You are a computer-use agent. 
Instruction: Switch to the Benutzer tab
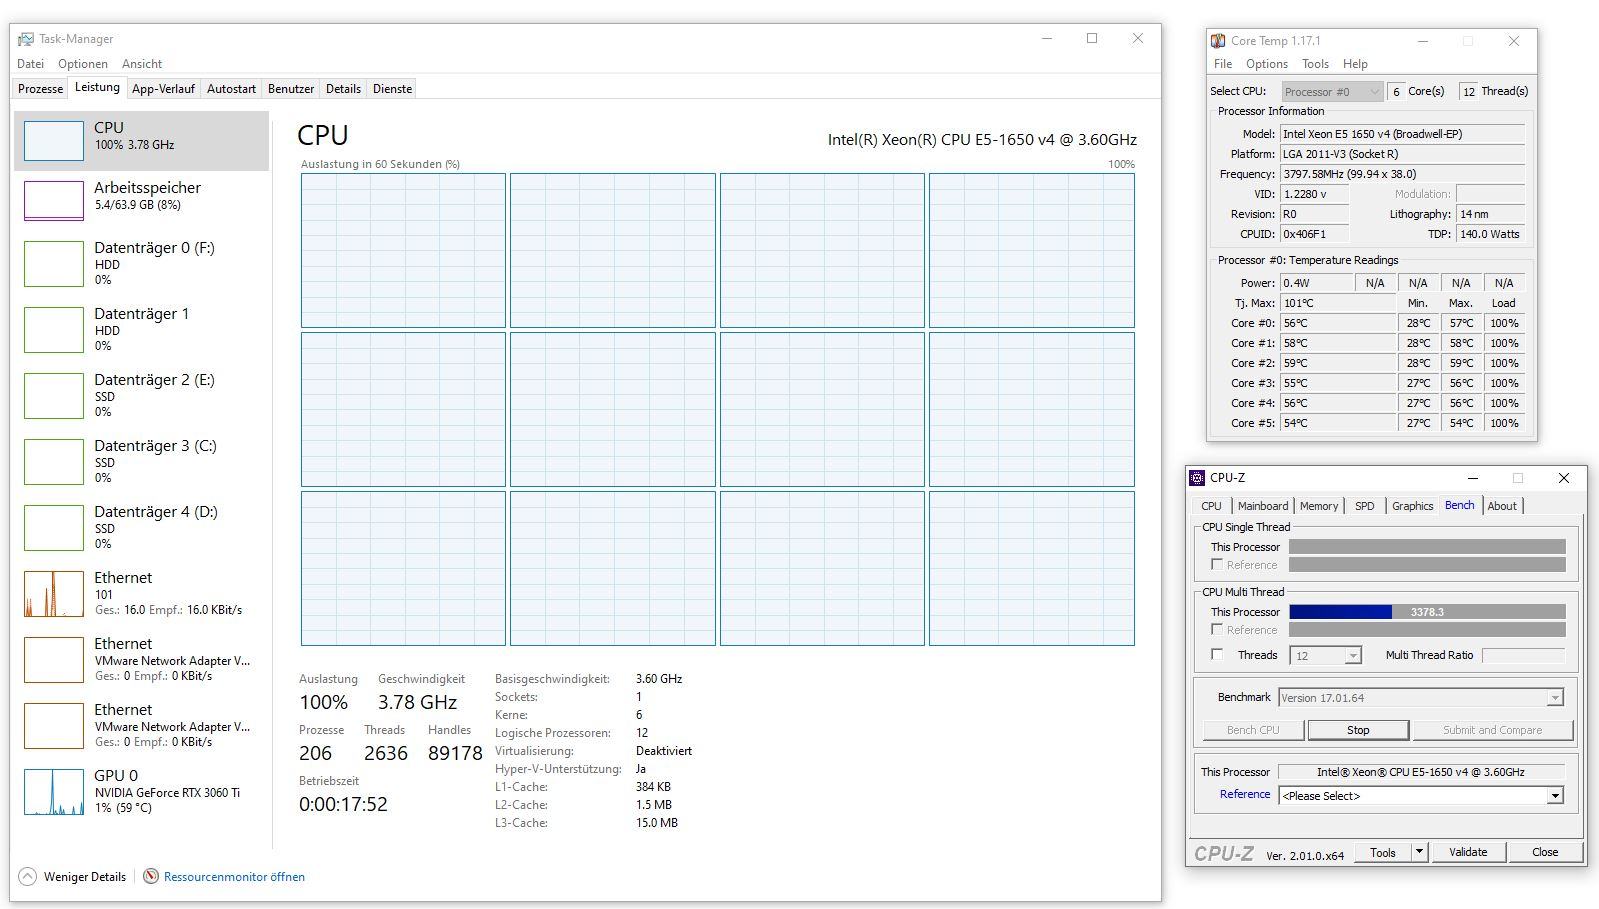291,89
